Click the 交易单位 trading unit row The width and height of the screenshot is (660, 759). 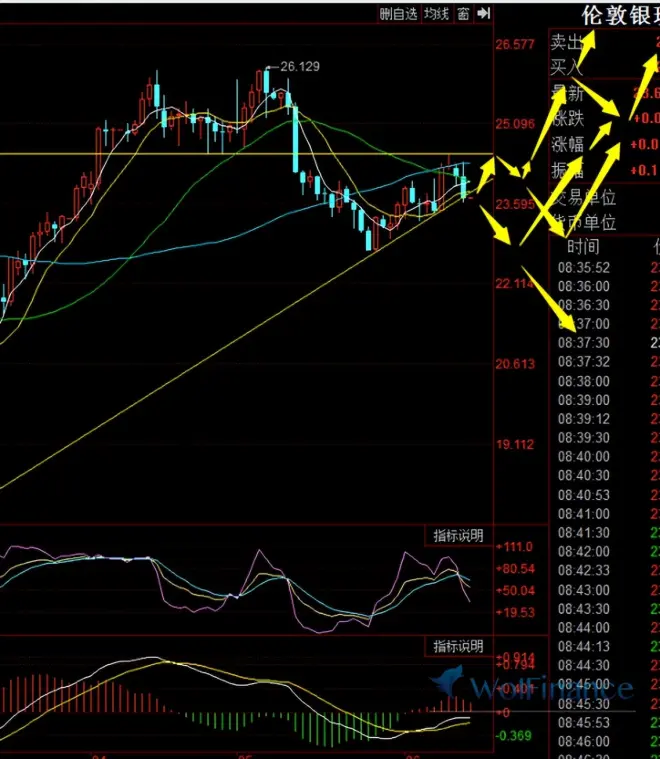tap(585, 196)
